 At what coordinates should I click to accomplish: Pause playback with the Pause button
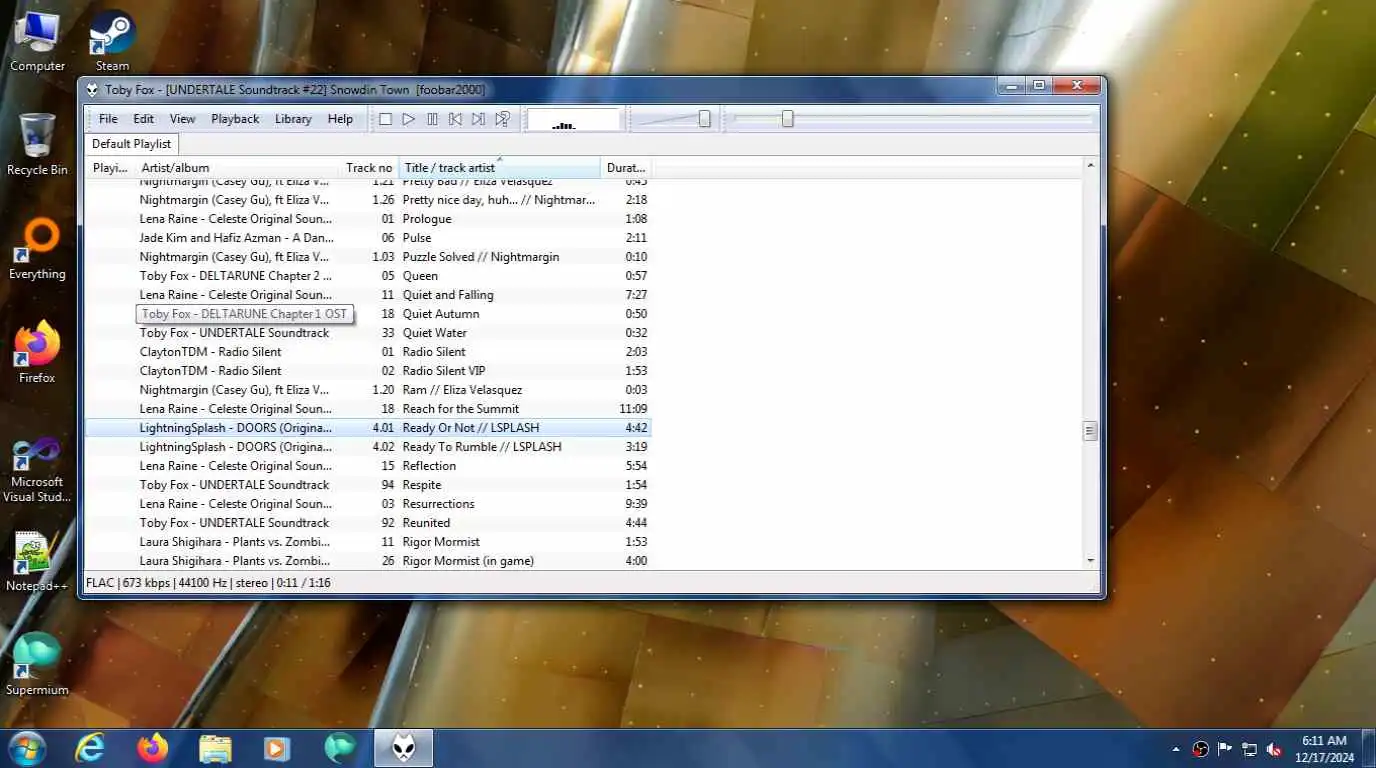[x=432, y=119]
